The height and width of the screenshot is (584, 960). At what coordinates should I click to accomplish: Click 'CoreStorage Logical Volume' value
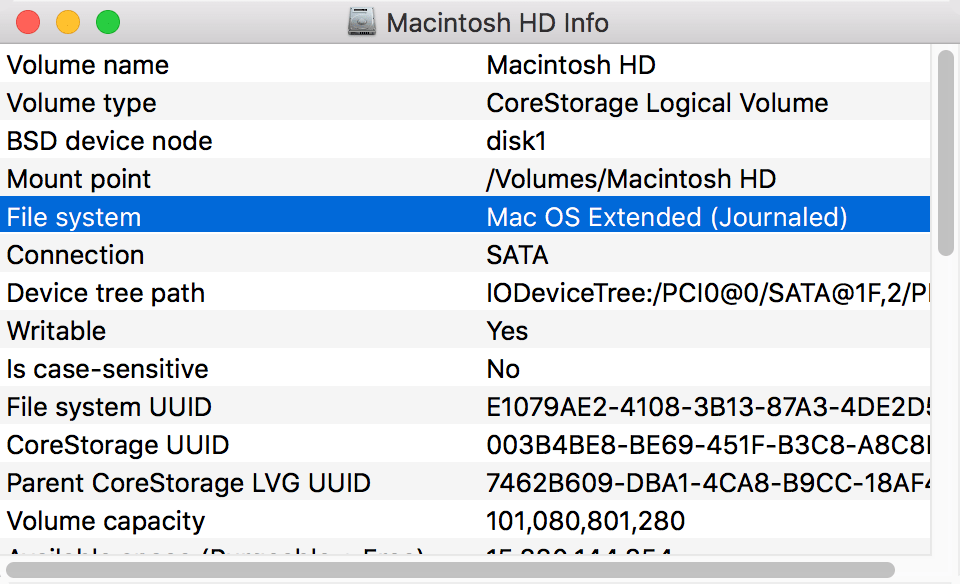point(657,103)
